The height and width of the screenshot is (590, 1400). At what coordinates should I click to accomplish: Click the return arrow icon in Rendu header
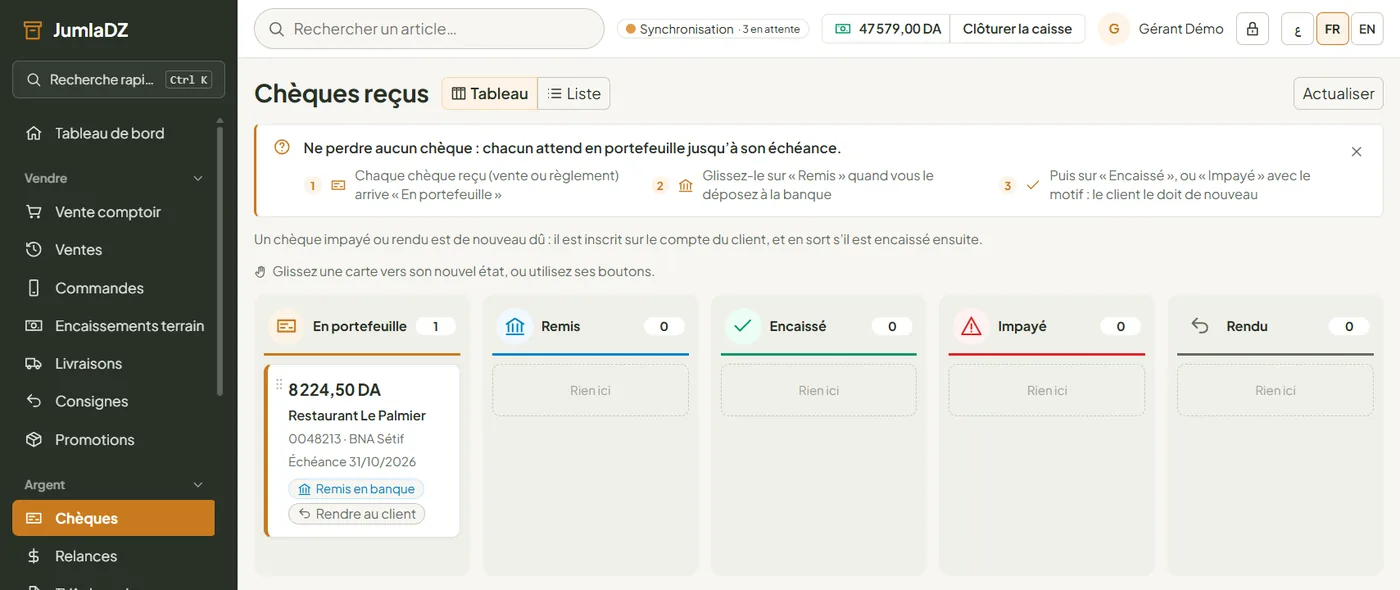(1200, 326)
